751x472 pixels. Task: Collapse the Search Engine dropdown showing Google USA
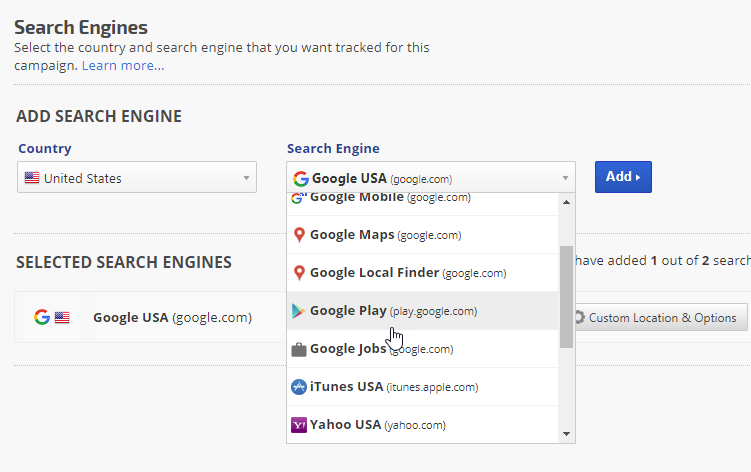pyautogui.click(x=430, y=179)
